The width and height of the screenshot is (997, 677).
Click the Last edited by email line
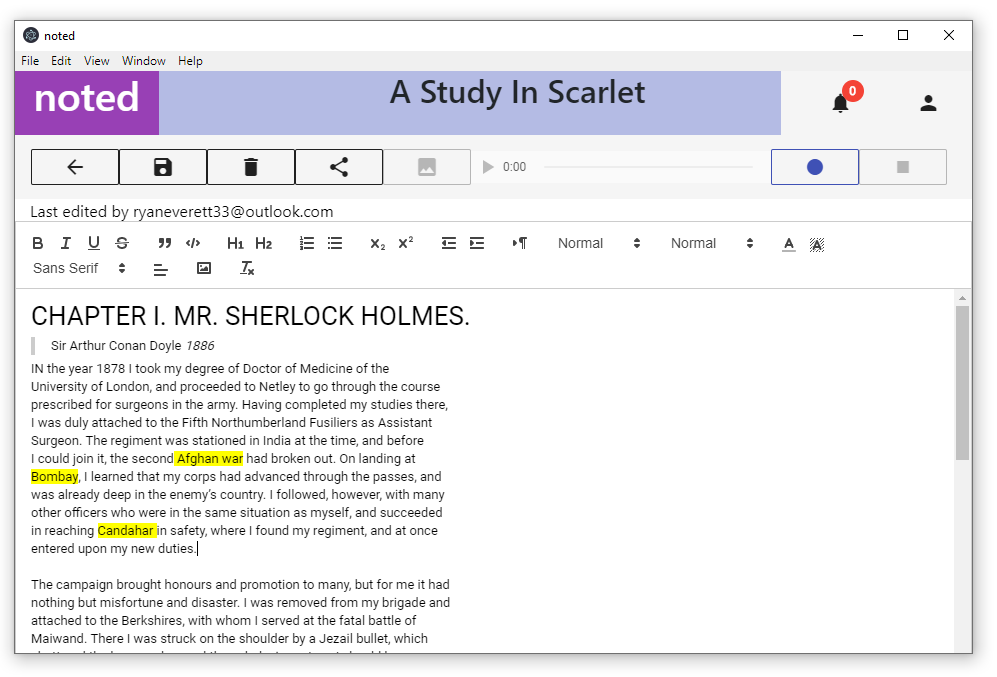pyautogui.click(x=182, y=212)
